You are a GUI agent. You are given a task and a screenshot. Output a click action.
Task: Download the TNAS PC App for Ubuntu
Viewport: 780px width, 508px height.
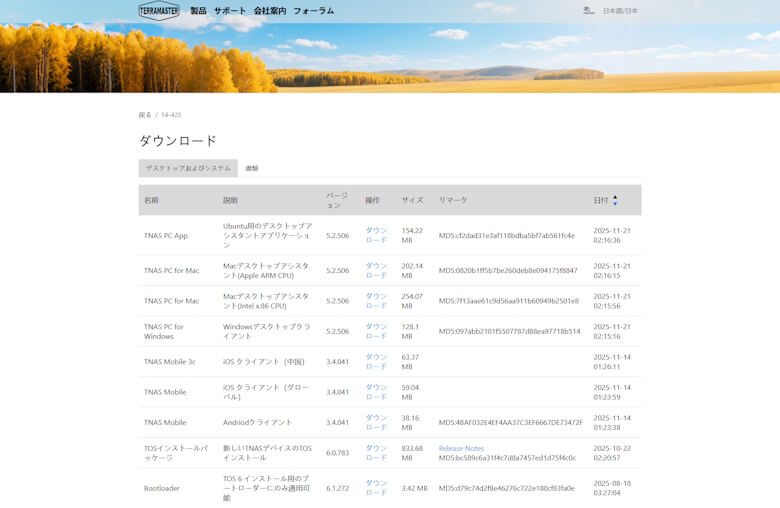376,235
